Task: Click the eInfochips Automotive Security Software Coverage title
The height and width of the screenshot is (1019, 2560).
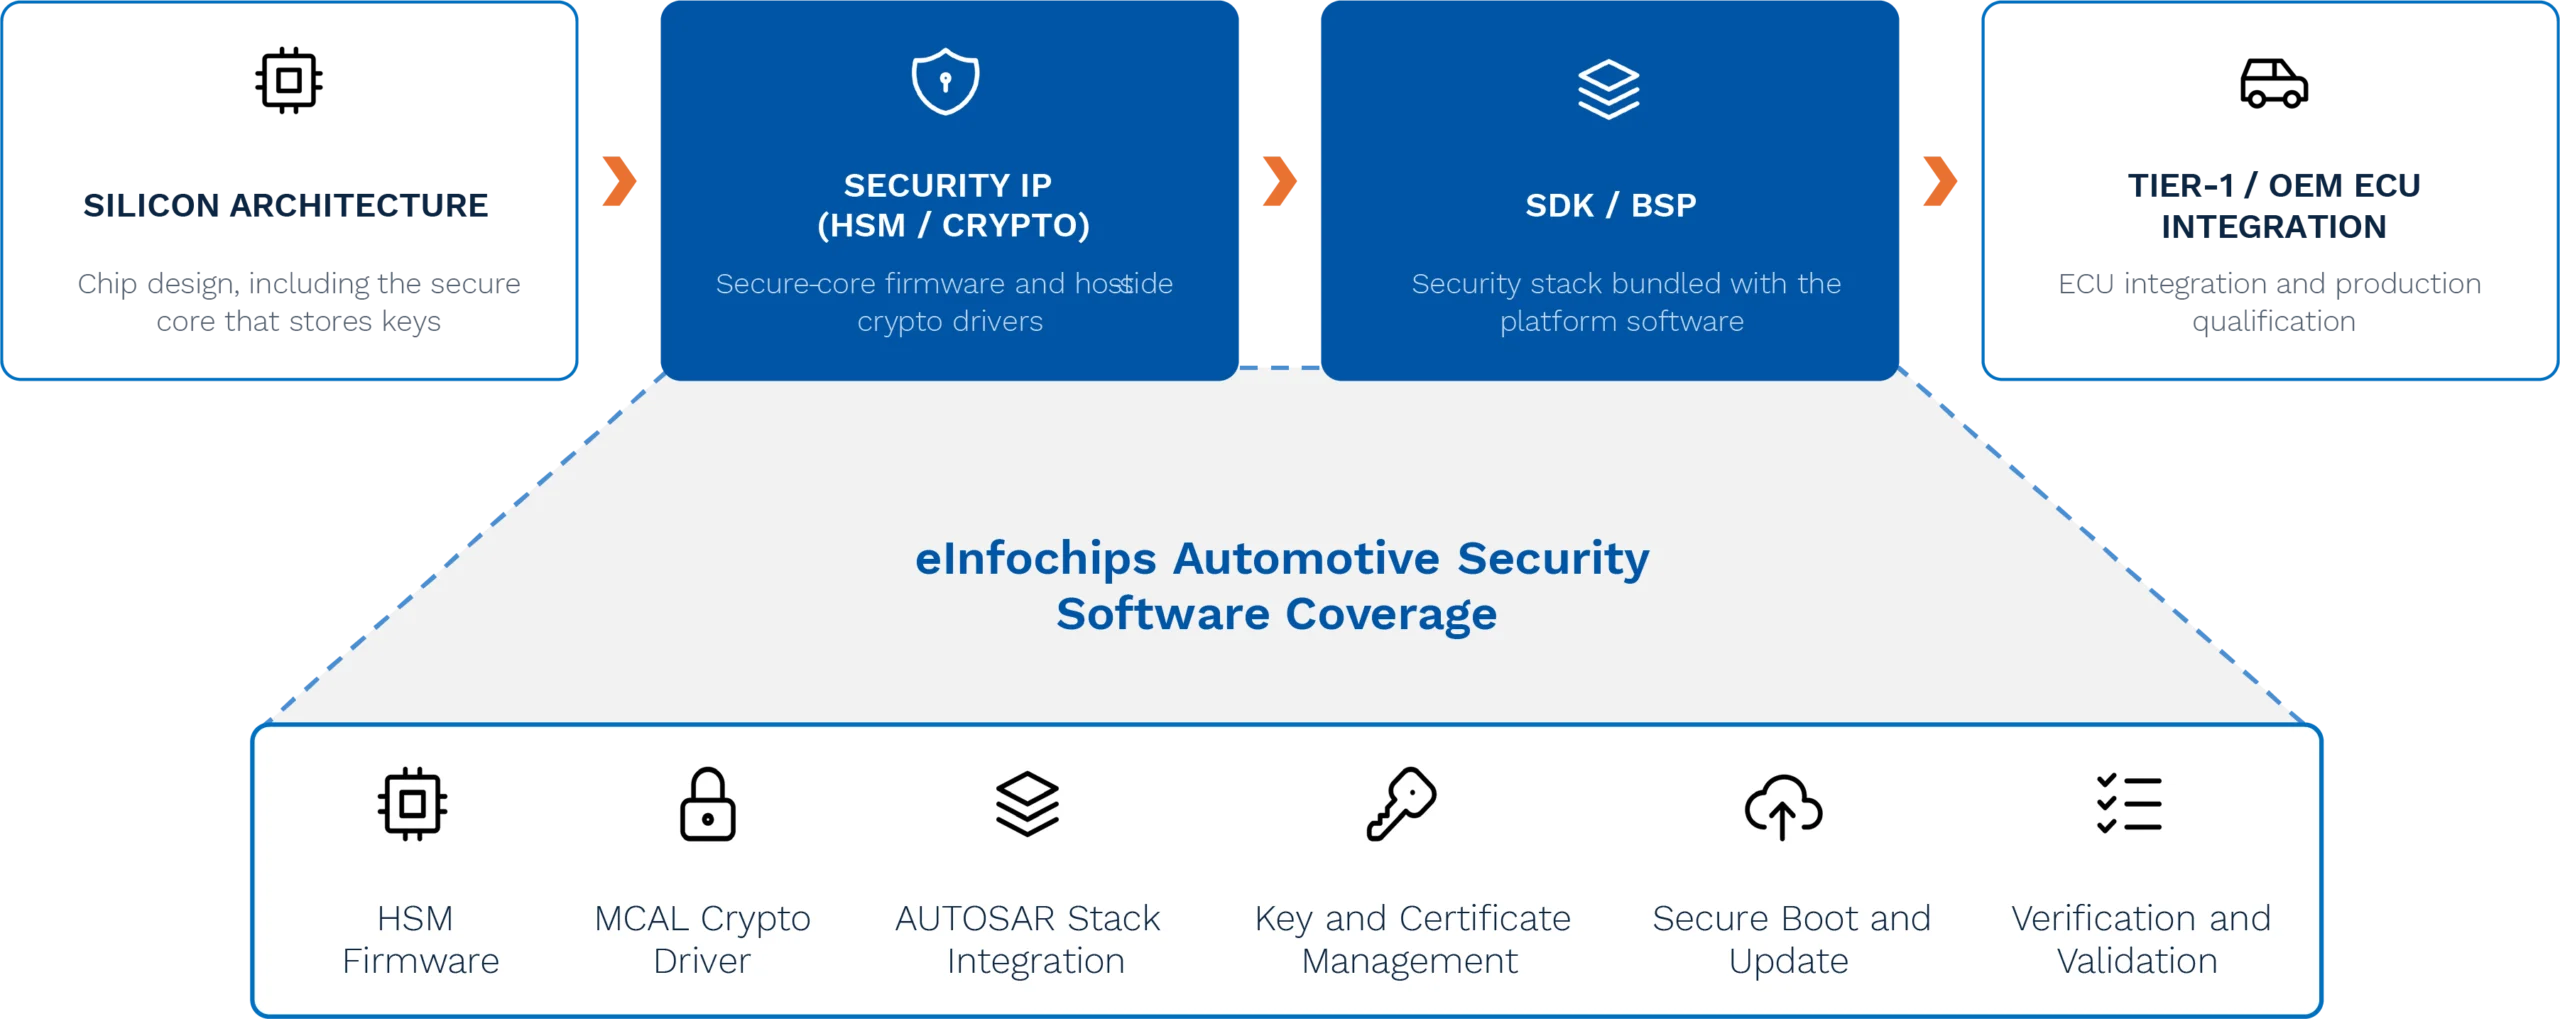Action: (x=1281, y=586)
